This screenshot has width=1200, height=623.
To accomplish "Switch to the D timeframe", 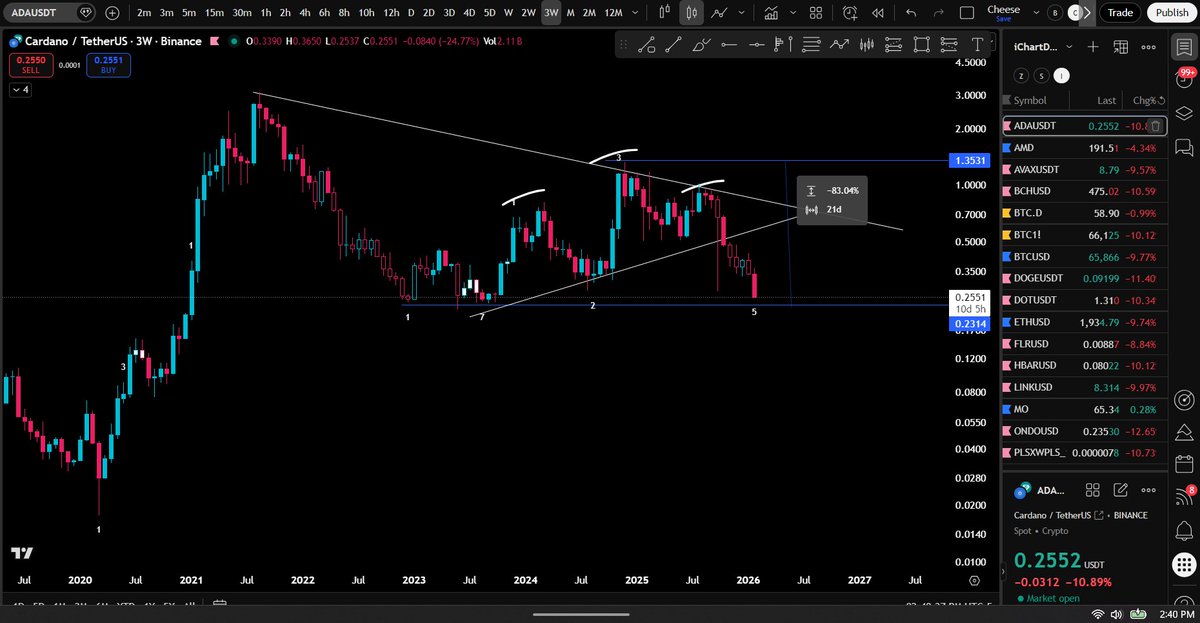I will click(x=411, y=13).
